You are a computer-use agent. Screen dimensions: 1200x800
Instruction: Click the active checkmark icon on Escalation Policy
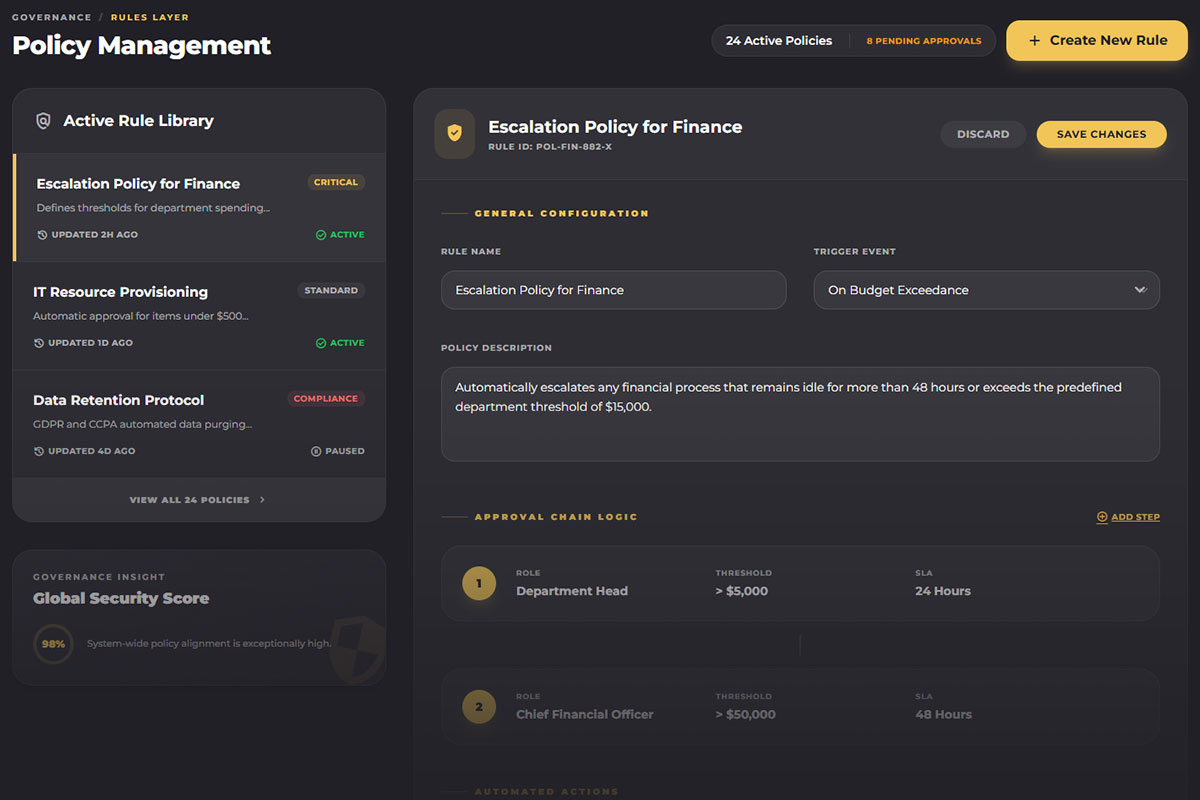tap(321, 235)
